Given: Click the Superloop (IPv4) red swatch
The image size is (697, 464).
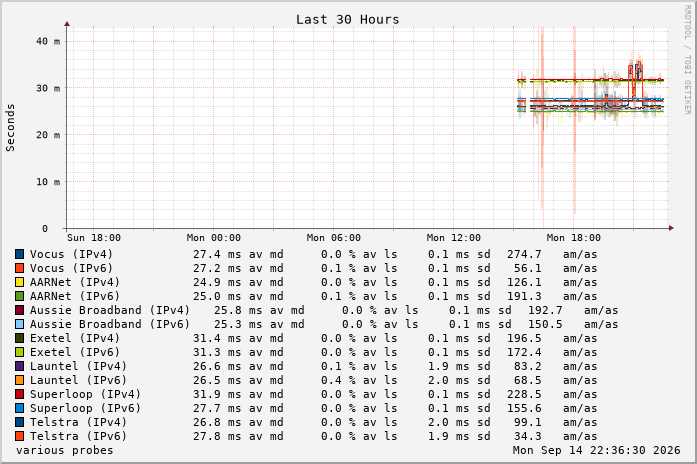Looking at the screenshot, I should (20, 394).
